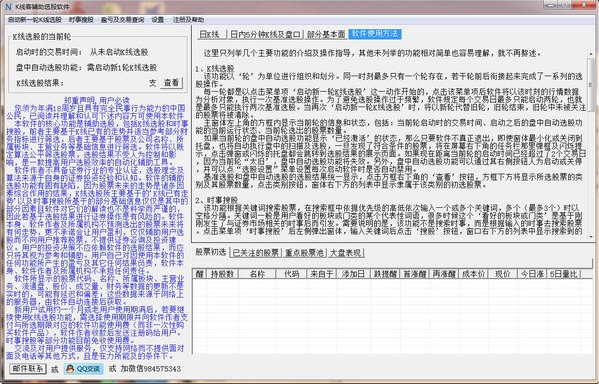Sort by the 持股数 column header

coord(222,274)
